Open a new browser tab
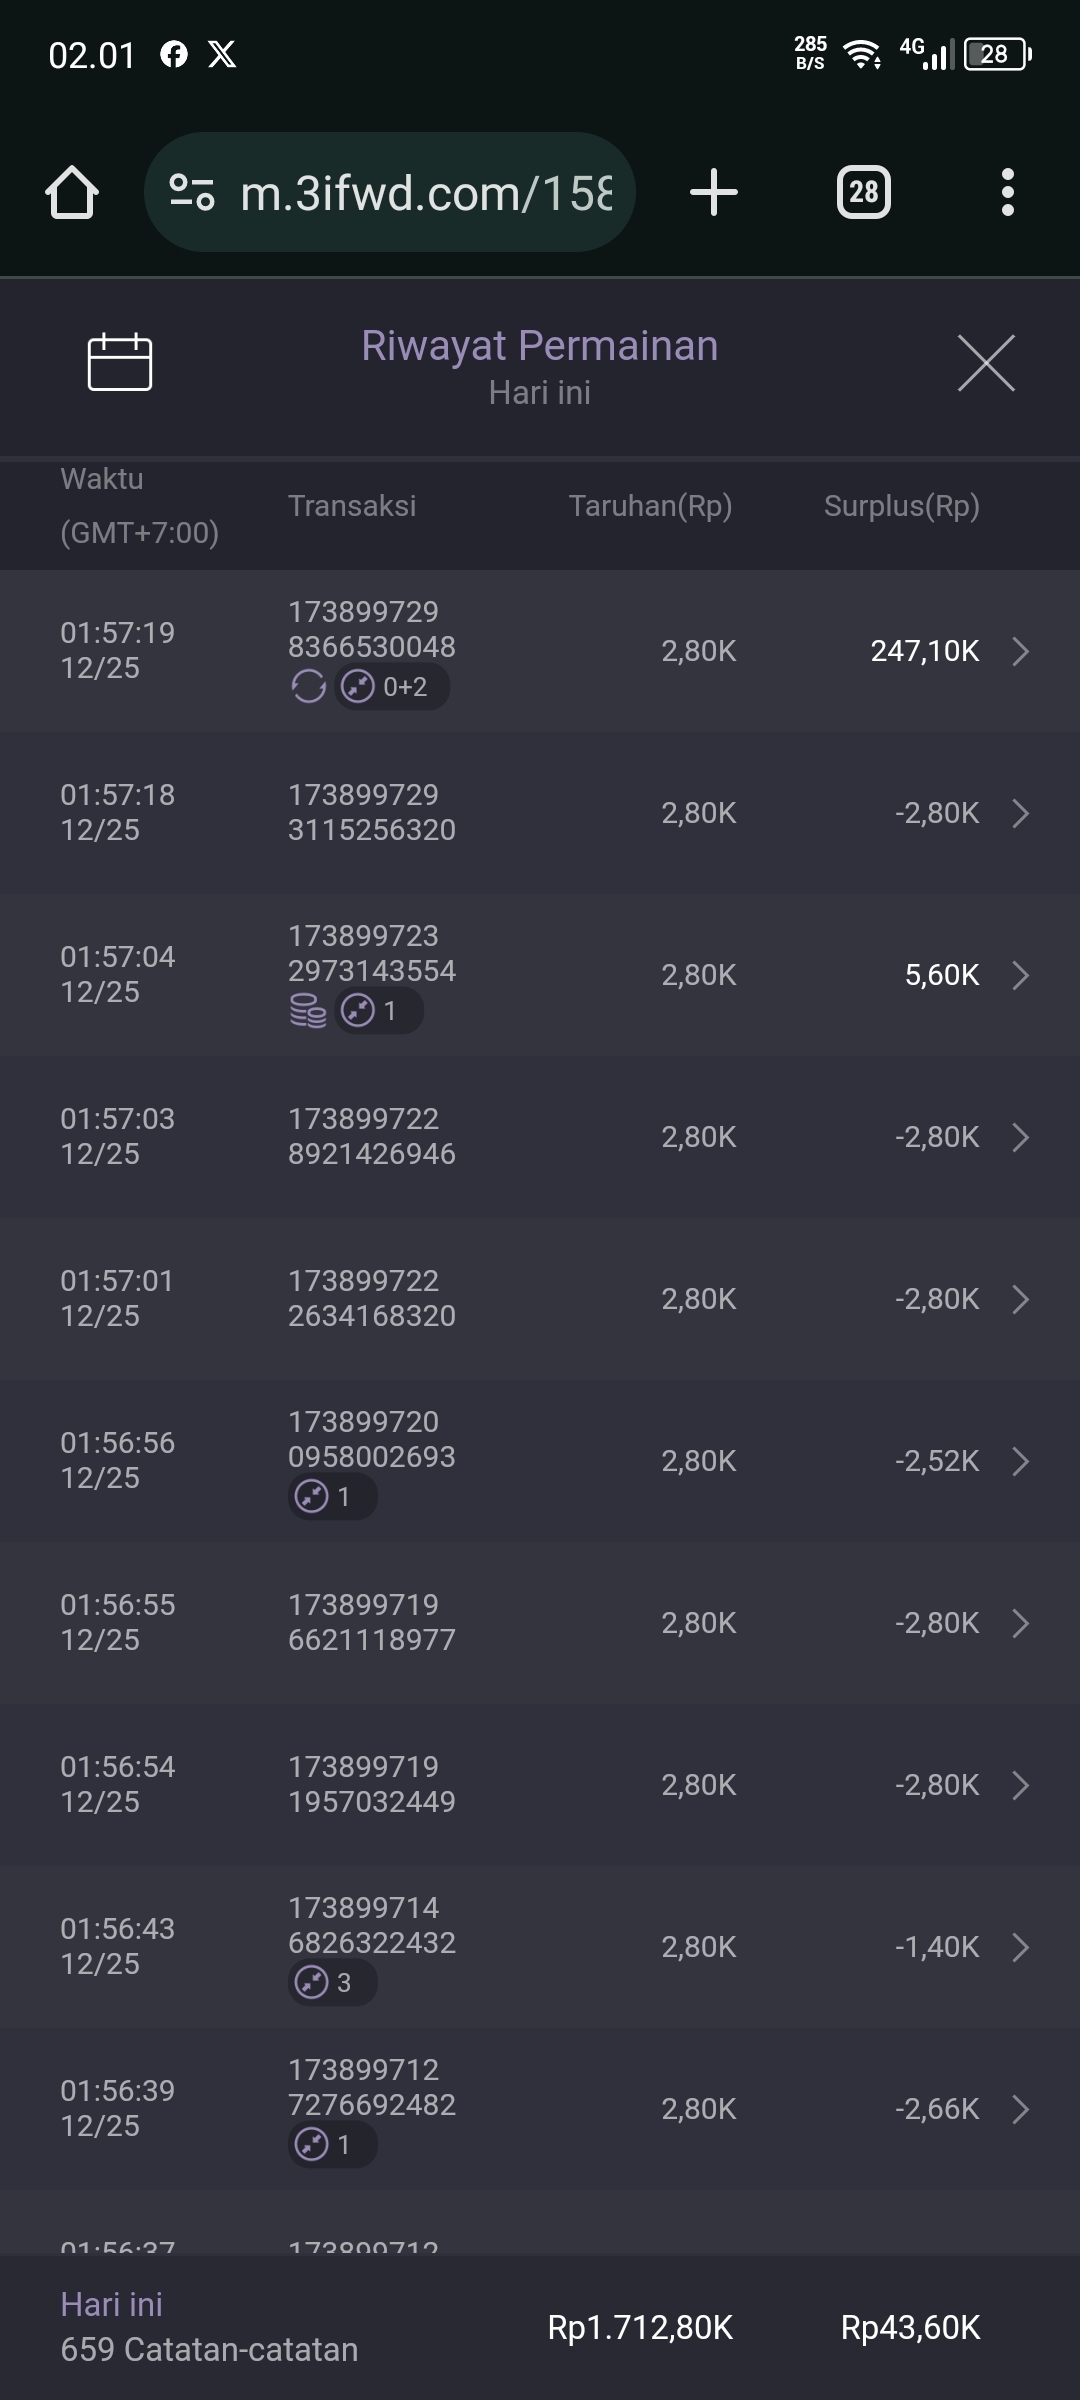The height and width of the screenshot is (2400, 1080). pyautogui.click(x=714, y=192)
